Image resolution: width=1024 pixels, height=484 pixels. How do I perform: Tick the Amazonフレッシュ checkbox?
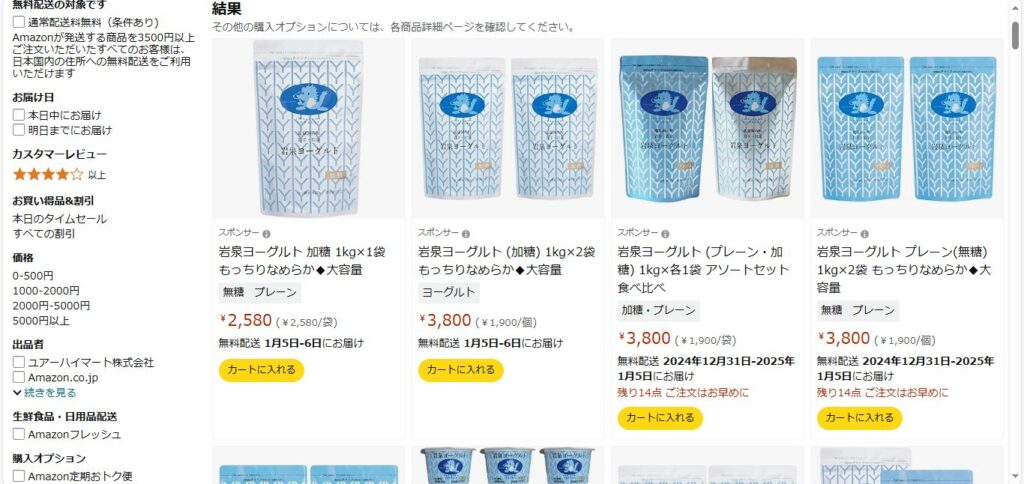coord(19,434)
